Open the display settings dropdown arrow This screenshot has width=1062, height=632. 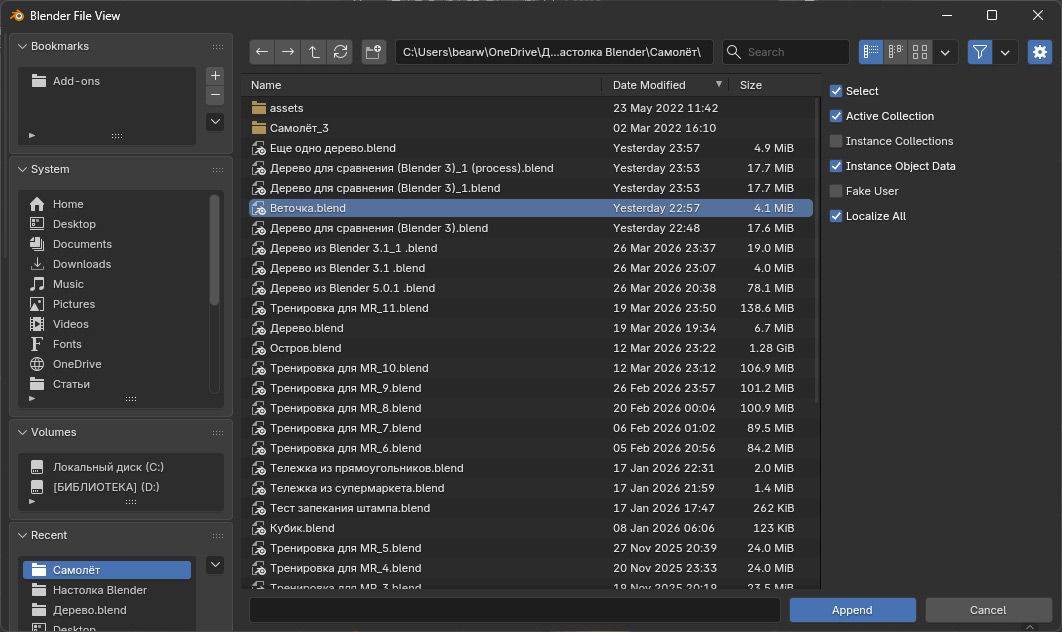(x=946, y=52)
